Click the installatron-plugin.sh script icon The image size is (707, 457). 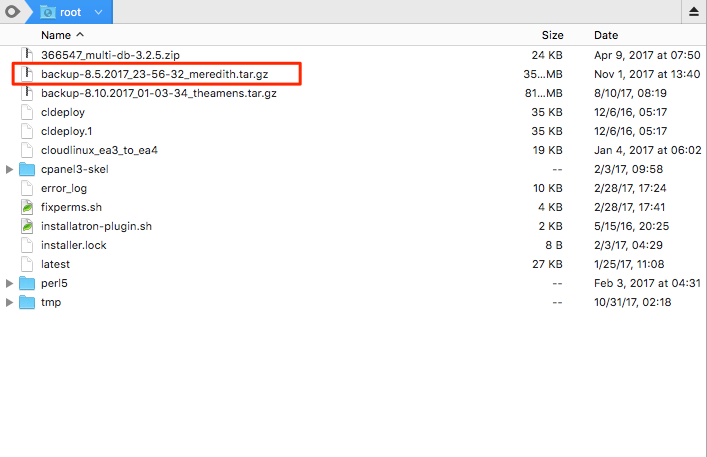coord(27,226)
